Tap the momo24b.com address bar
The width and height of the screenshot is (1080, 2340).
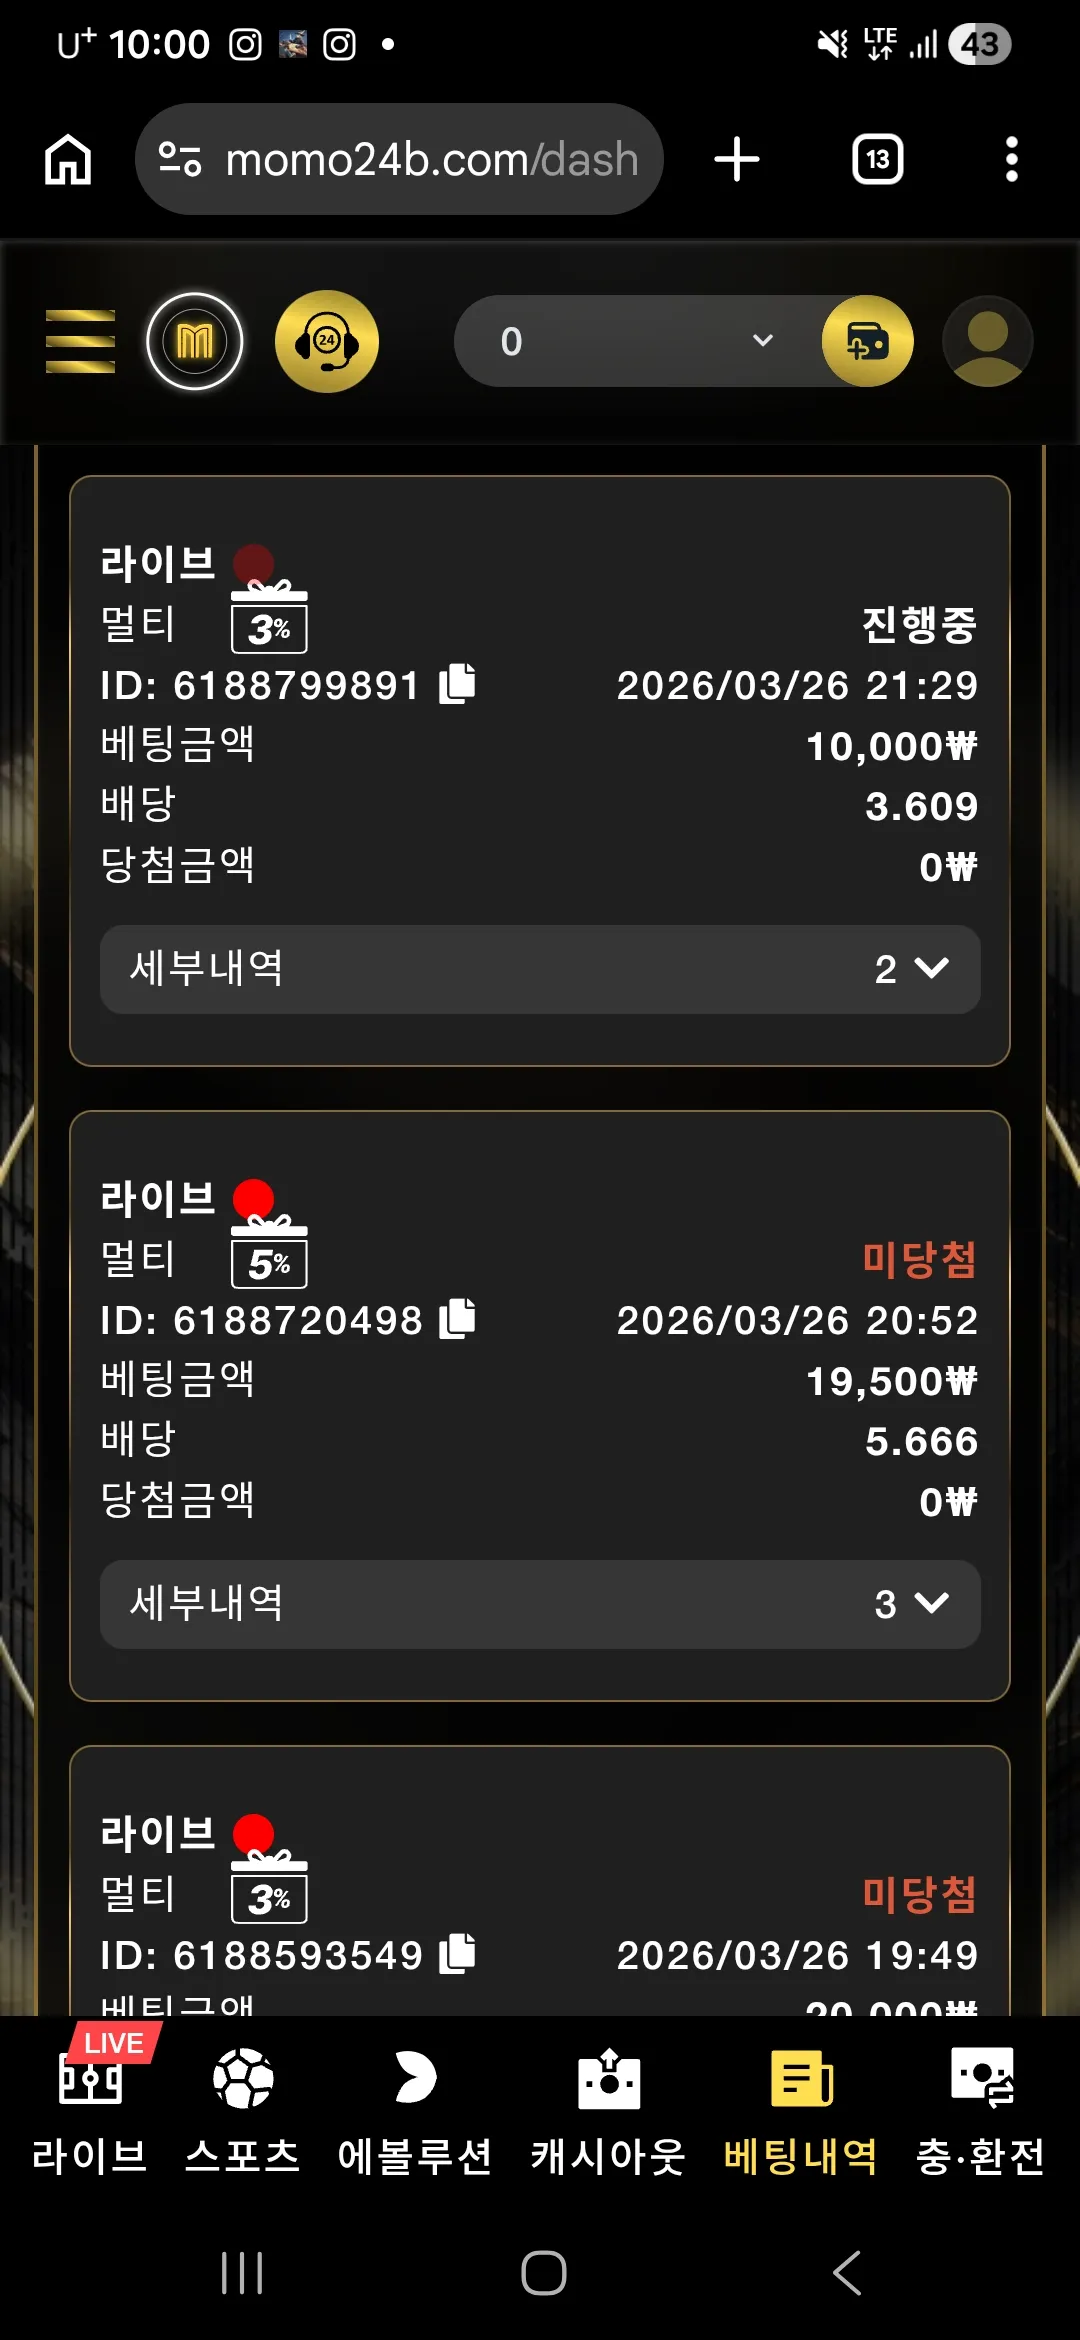399,159
